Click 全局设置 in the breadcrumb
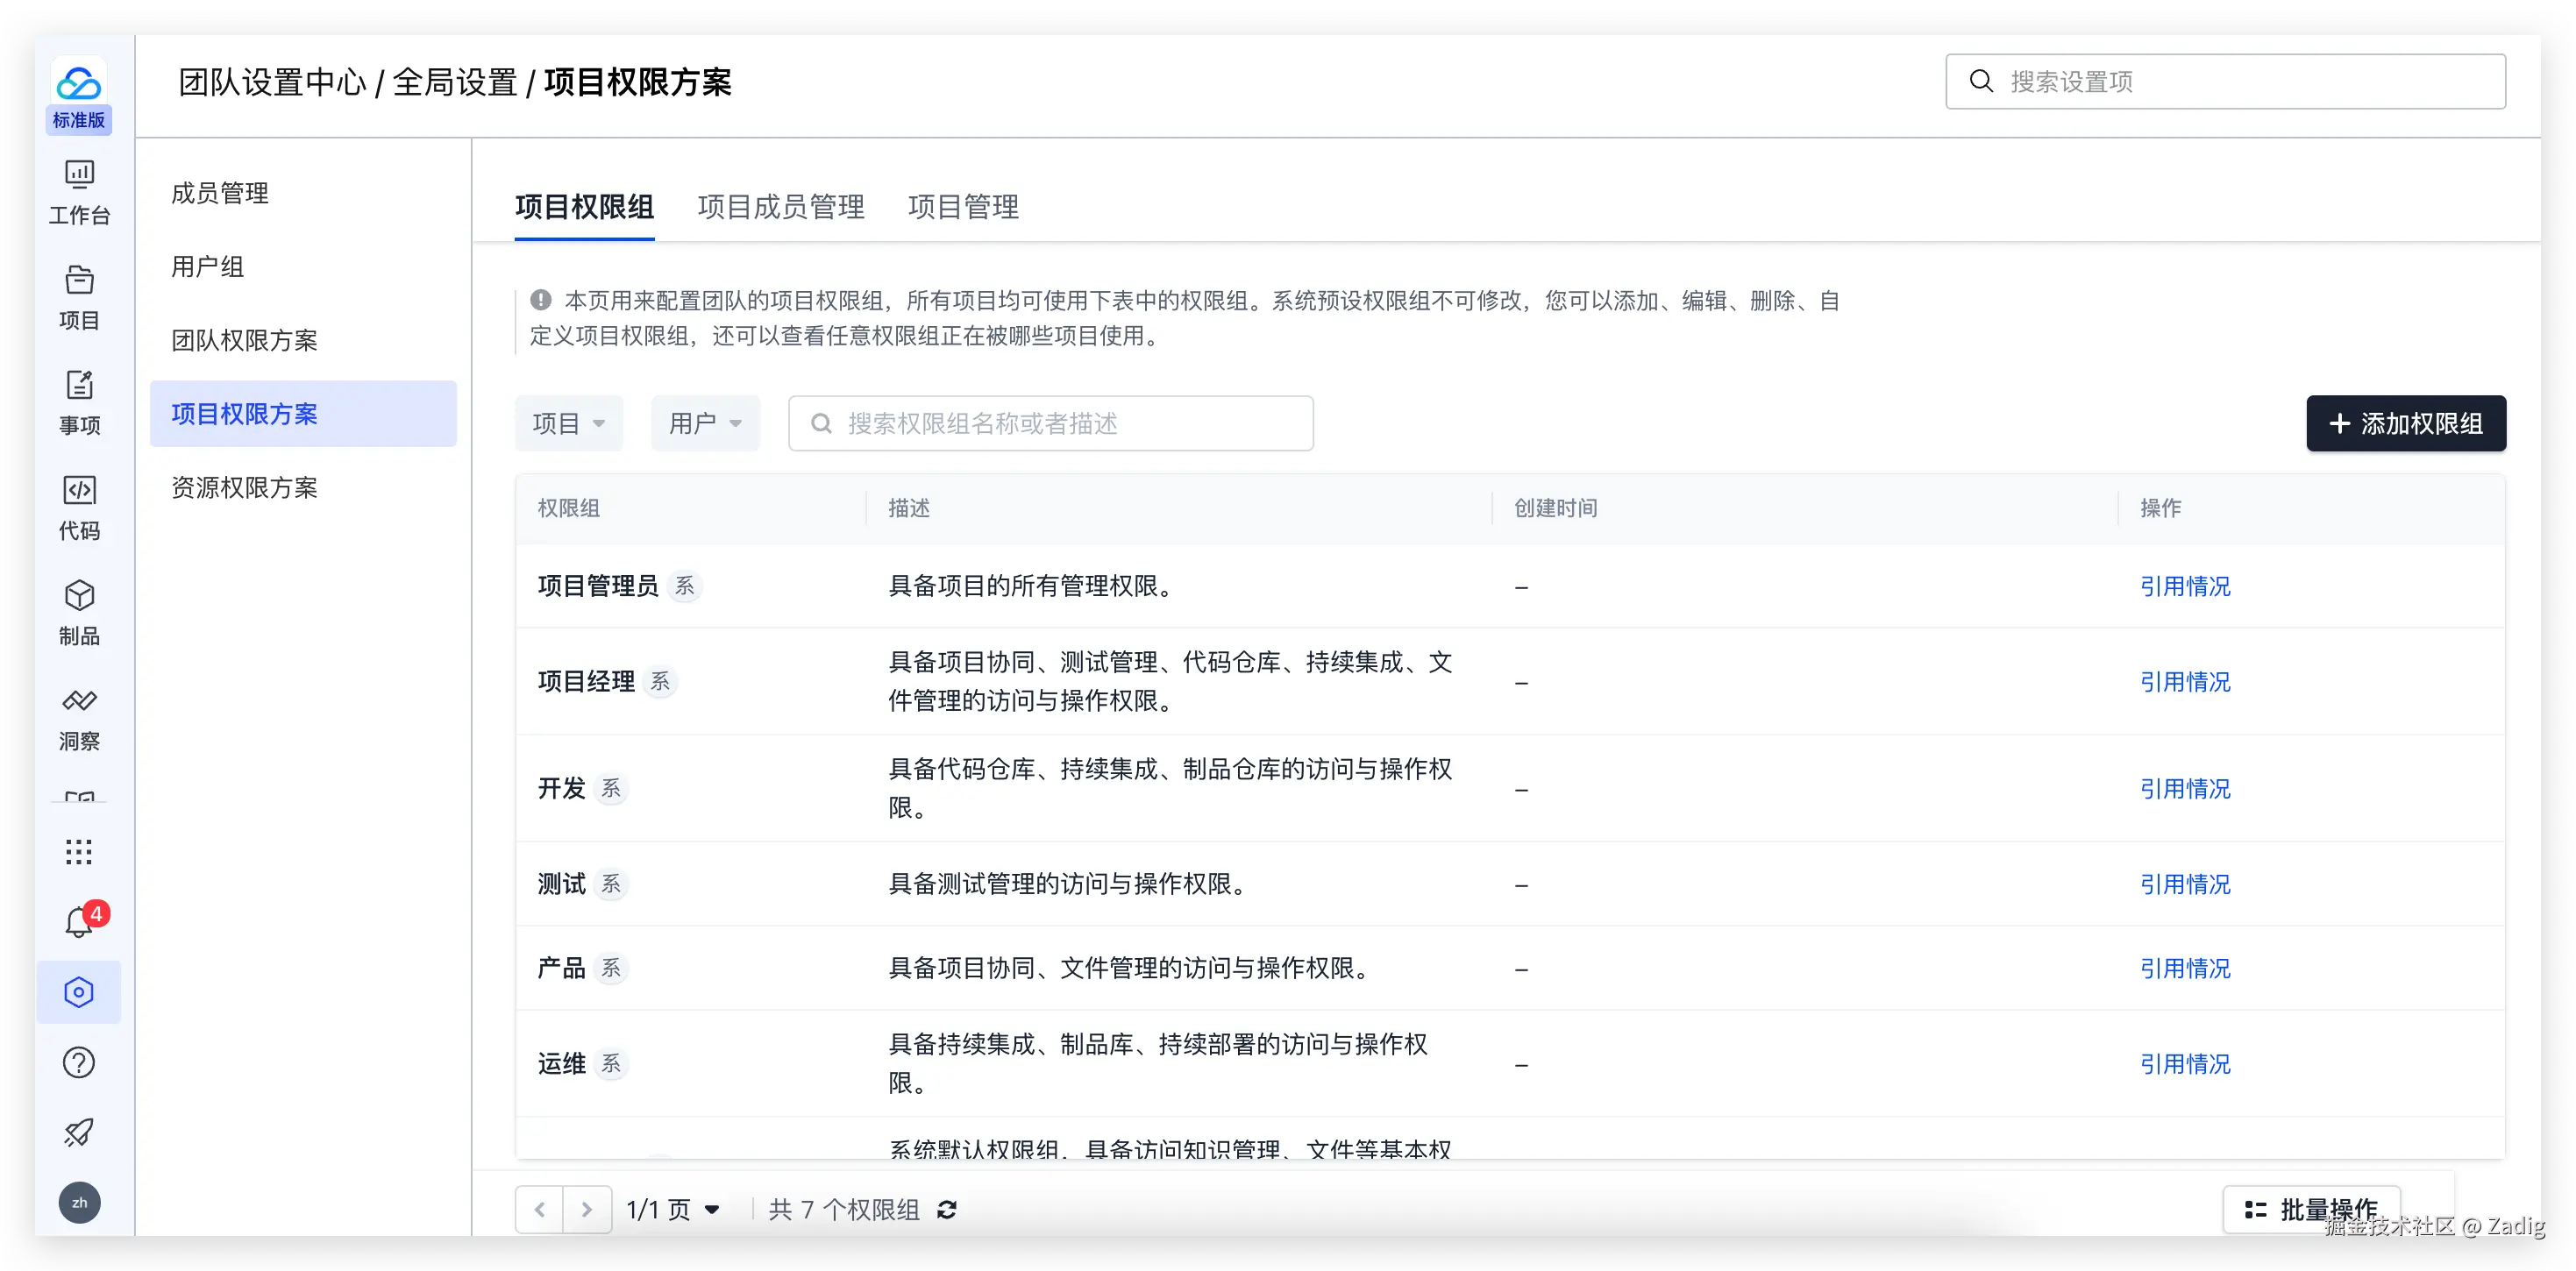The height and width of the screenshot is (1271, 2576). tap(455, 82)
